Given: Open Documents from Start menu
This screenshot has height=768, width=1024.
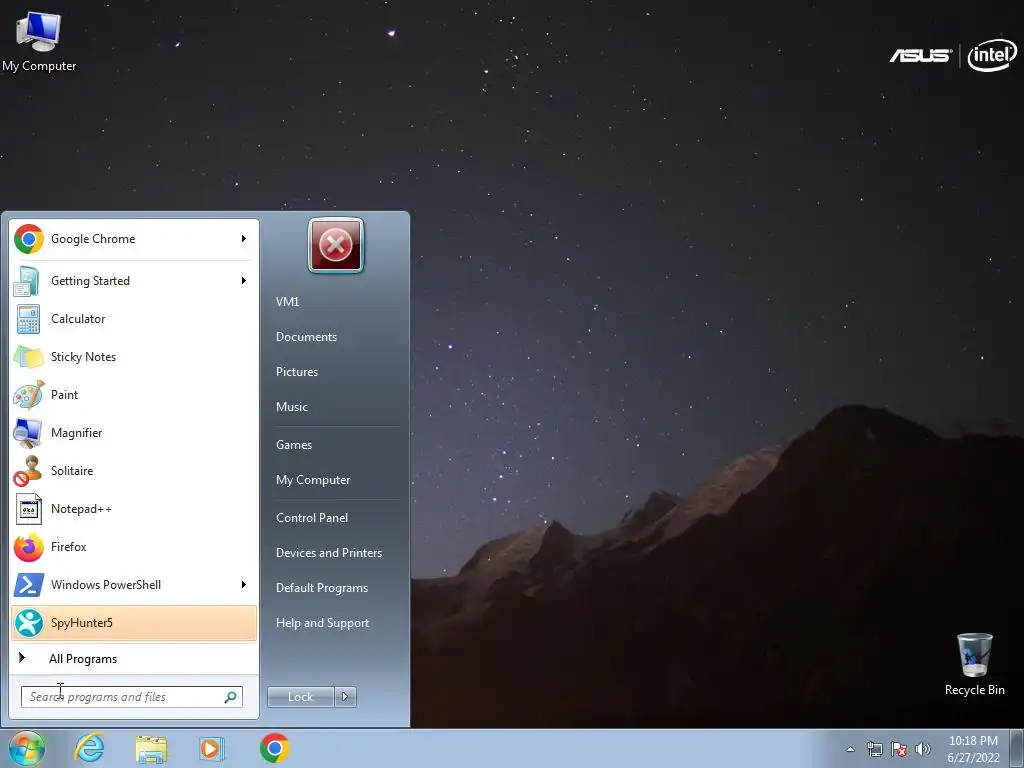Looking at the screenshot, I should click(x=306, y=337).
